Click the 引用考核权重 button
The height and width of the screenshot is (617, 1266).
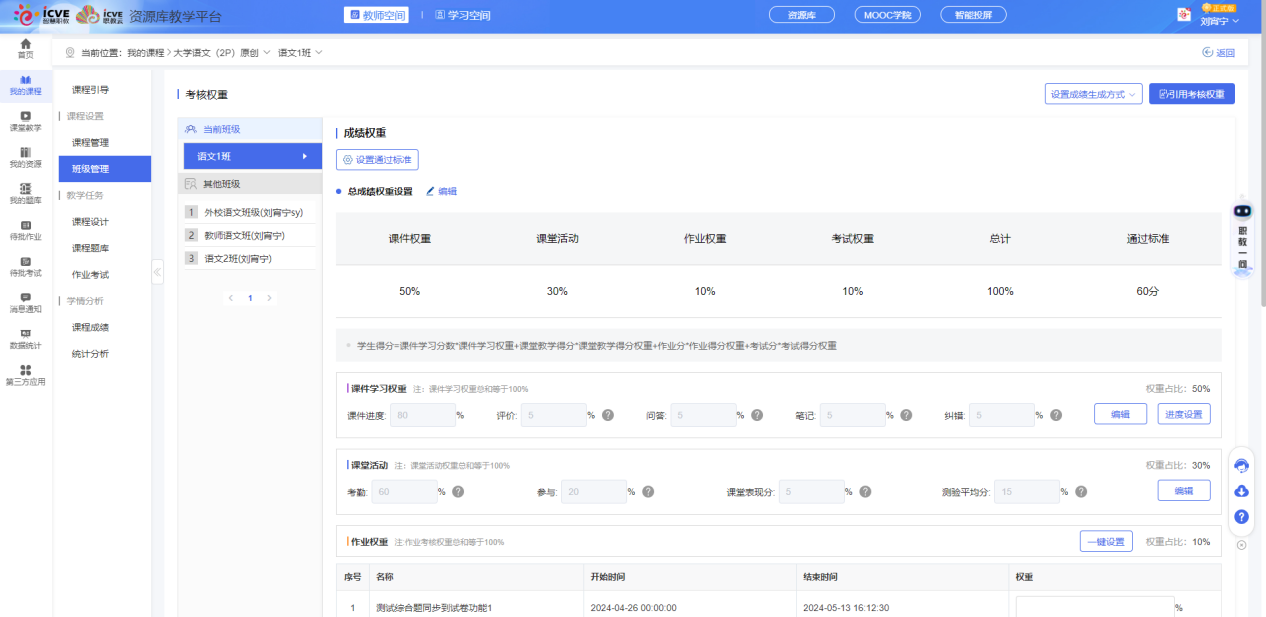click(x=1190, y=93)
